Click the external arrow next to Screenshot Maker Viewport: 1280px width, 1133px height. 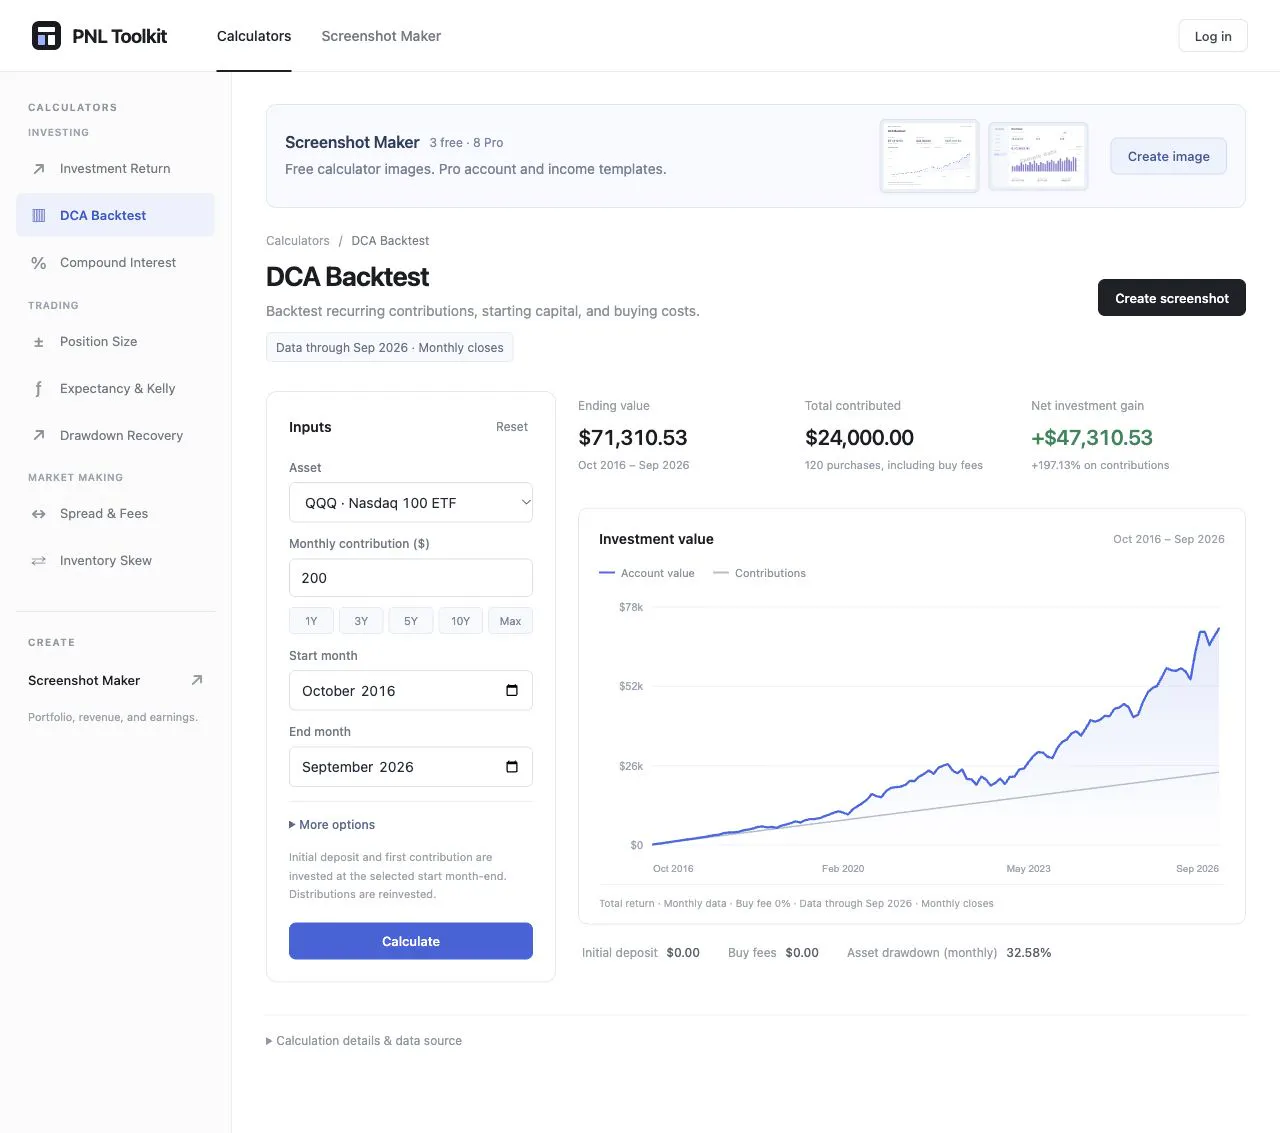tap(197, 680)
